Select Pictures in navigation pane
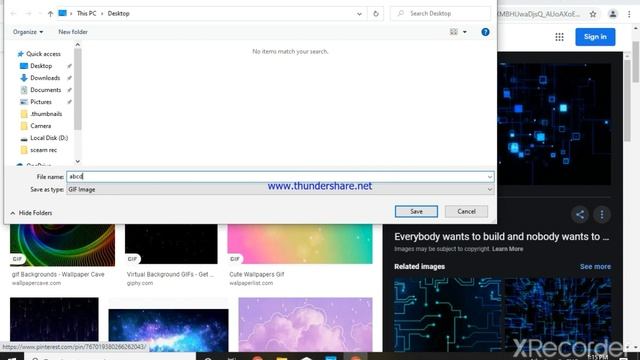The image size is (640, 360). [41, 102]
